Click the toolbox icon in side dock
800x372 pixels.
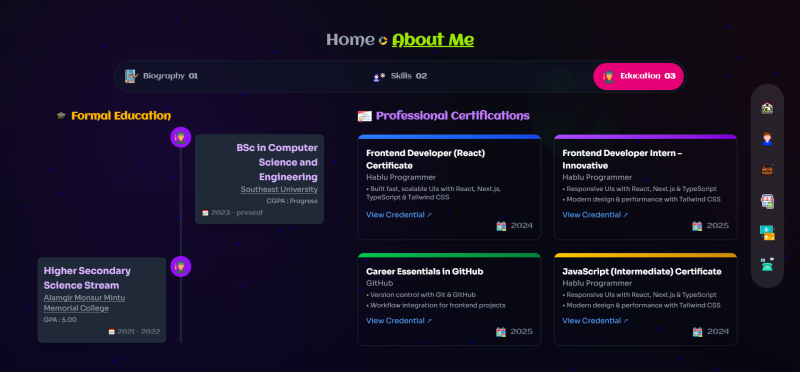767,170
